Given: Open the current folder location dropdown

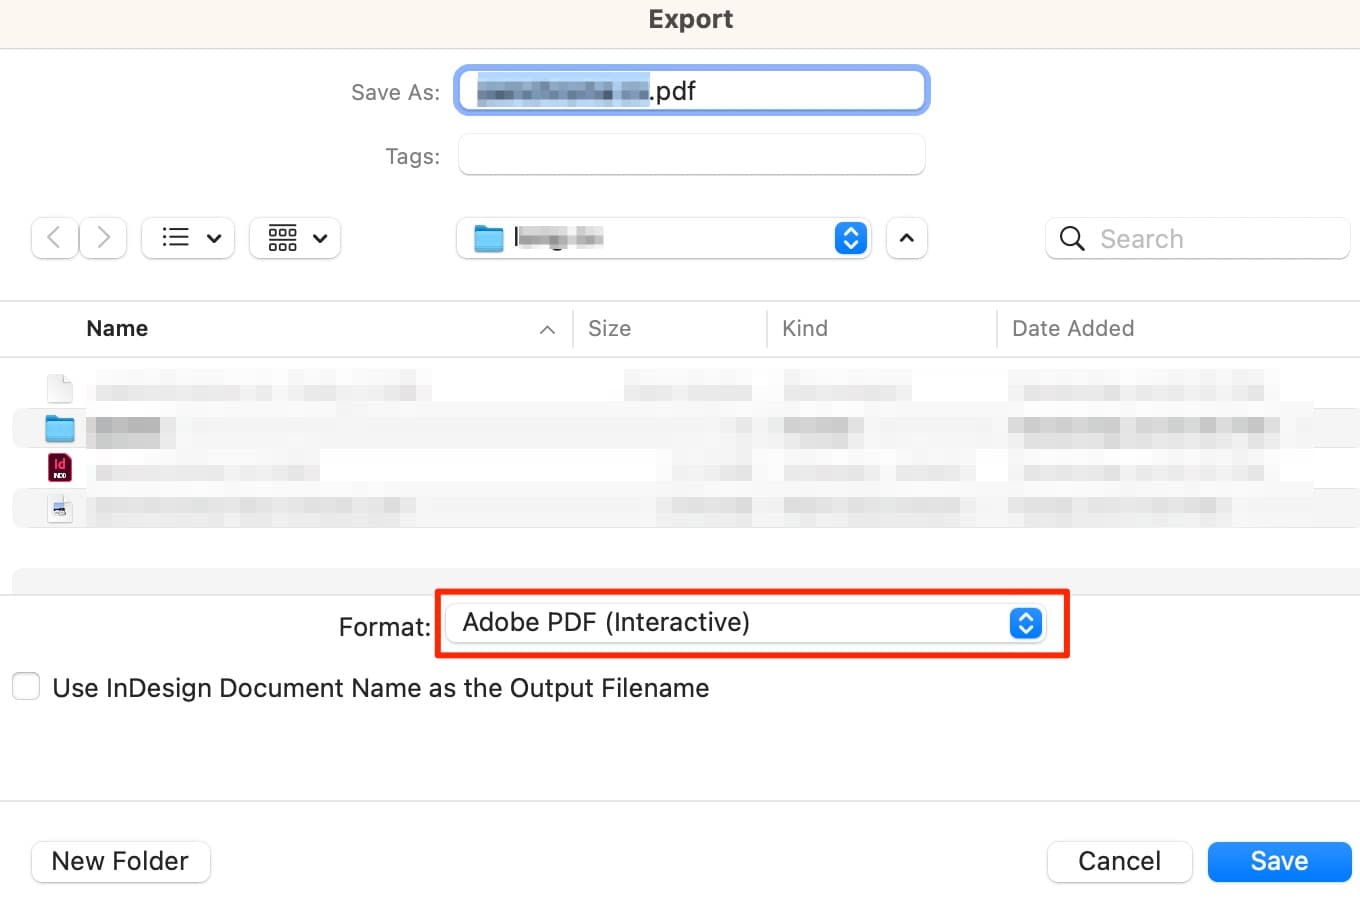Looking at the screenshot, I should (x=850, y=238).
